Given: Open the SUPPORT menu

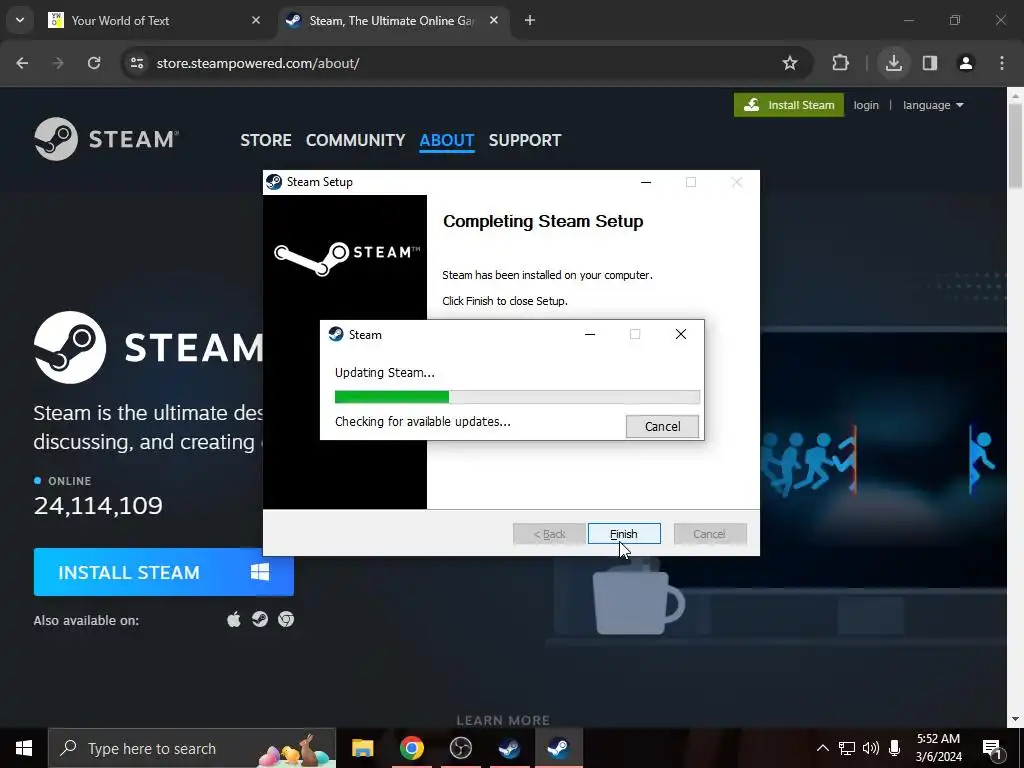Looking at the screenshot, I should click(524, 140).
